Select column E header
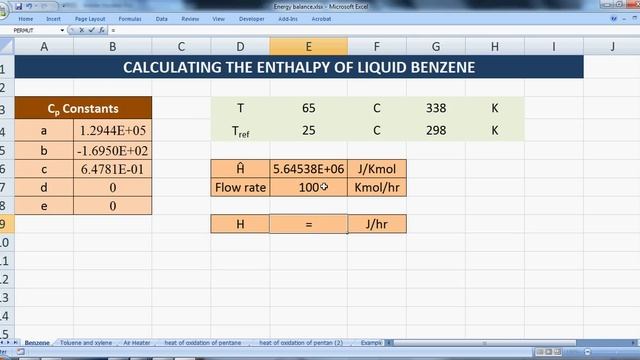640x360 pixels. (x=309, y=47)
